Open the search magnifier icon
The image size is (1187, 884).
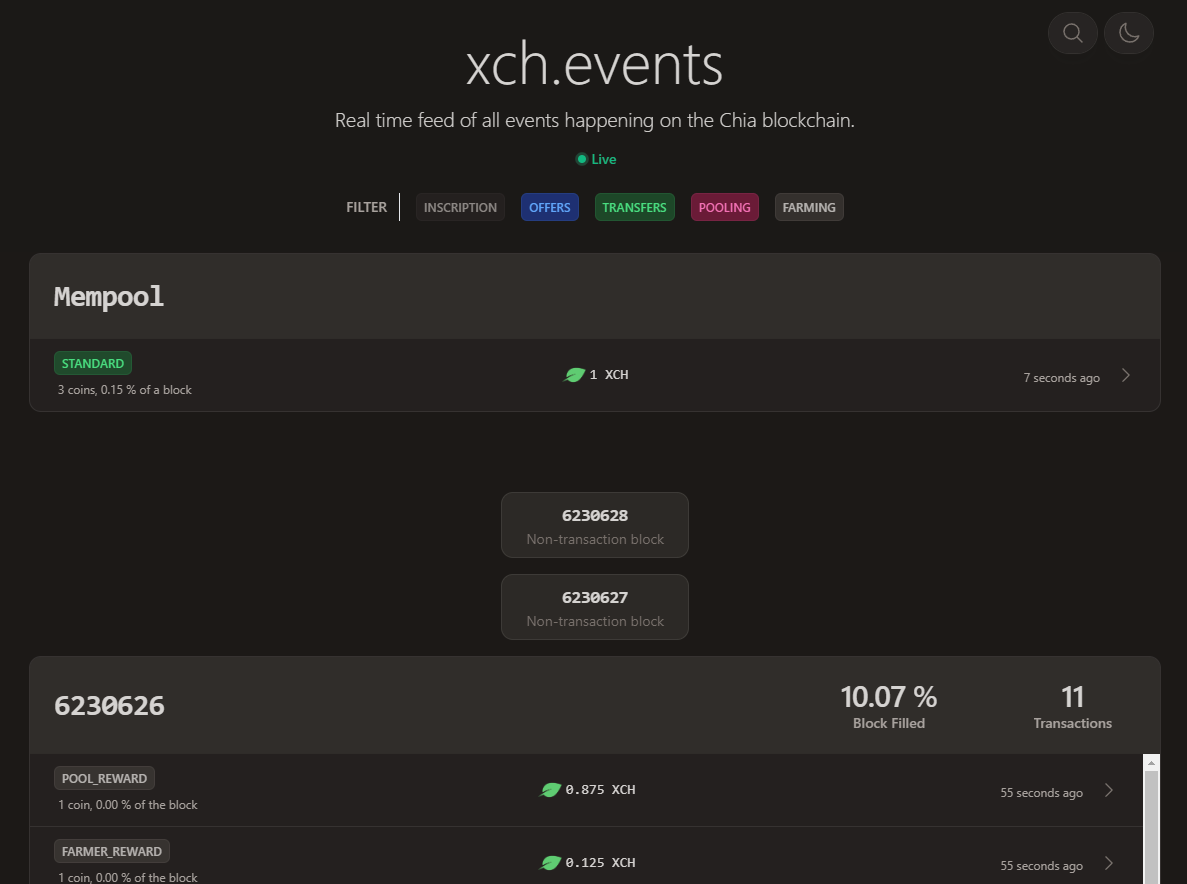(x=1073, y=33)
